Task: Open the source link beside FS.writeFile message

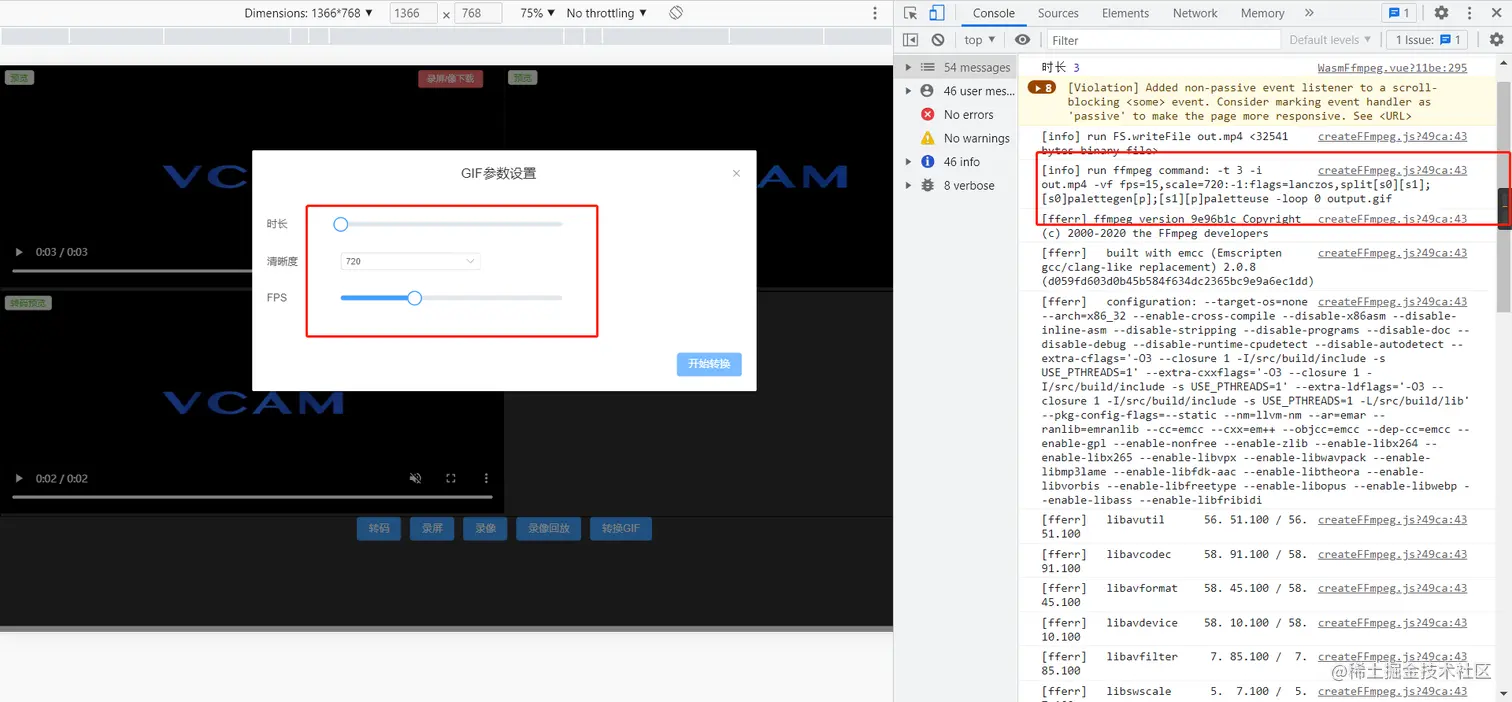Action: point(1392,137)
